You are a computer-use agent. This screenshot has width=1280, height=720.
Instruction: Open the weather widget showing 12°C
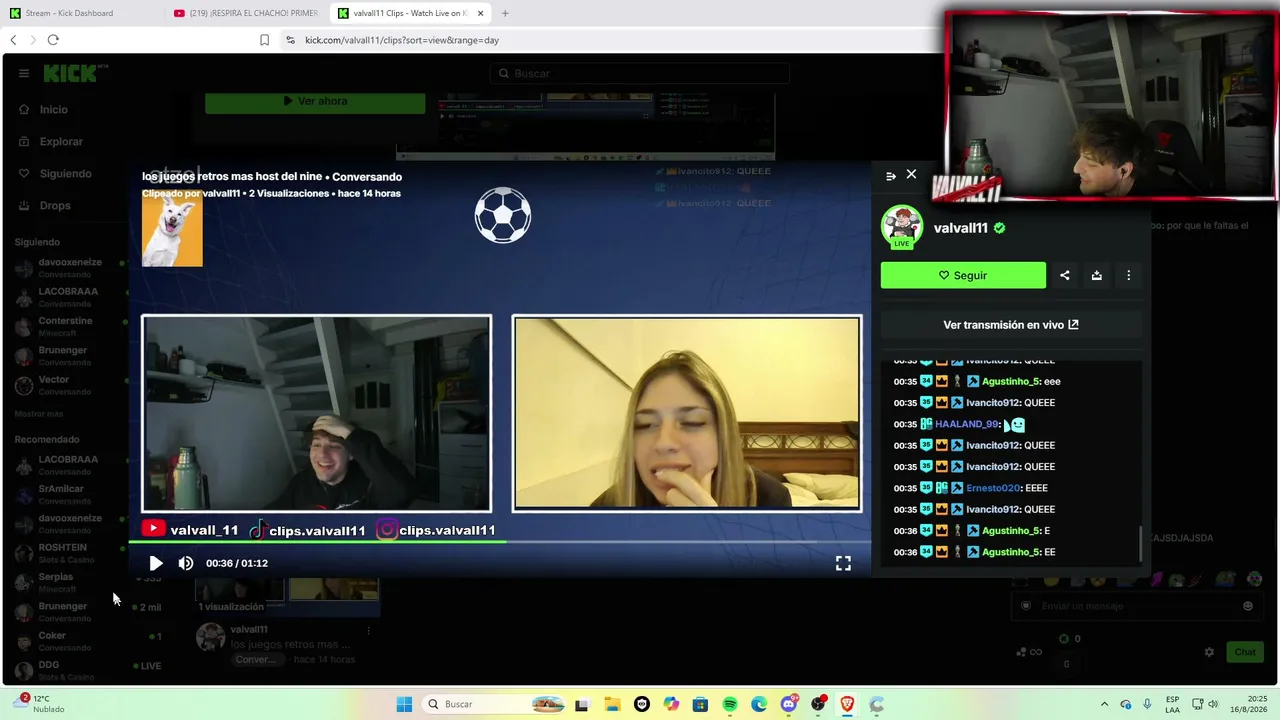41,704
